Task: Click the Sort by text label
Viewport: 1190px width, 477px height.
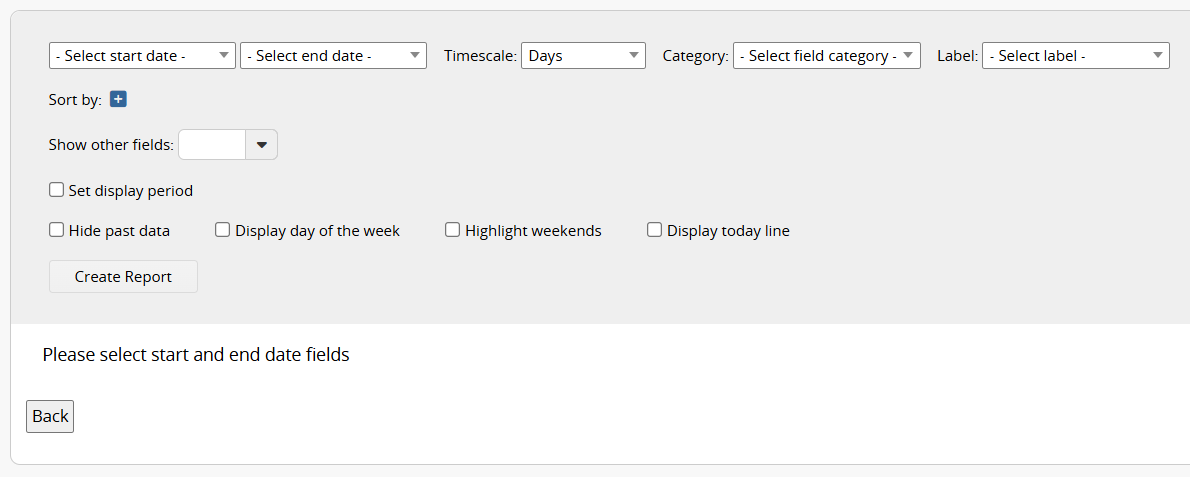Action: tap(75, 100)
